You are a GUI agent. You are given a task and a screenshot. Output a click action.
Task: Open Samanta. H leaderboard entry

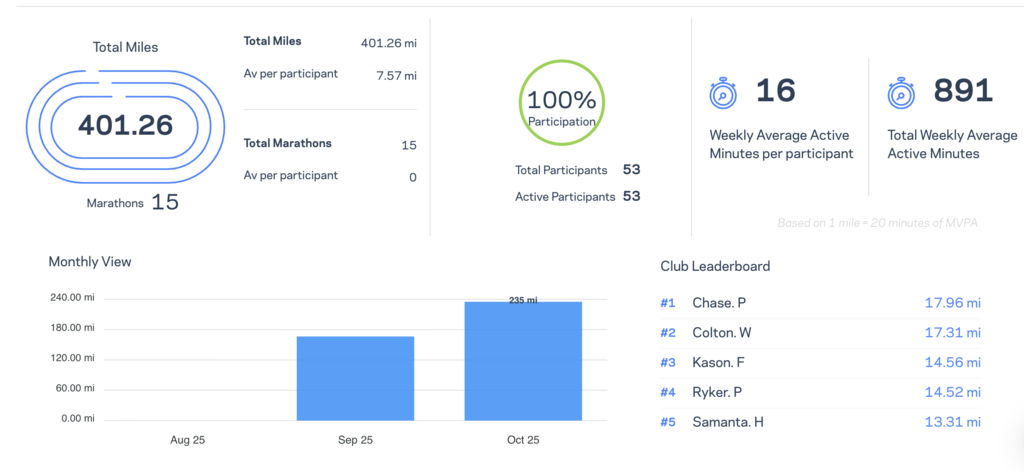coord(727,422)
